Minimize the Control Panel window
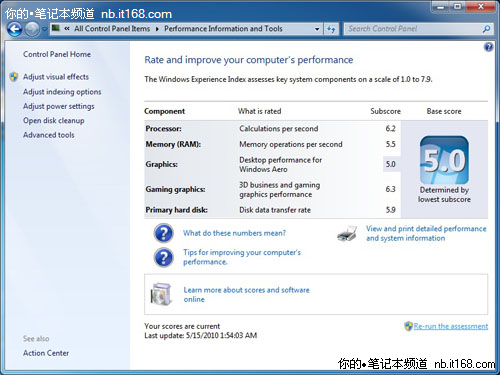The height and width of the screenshot is (375, 500). click(x=441, y=7)
